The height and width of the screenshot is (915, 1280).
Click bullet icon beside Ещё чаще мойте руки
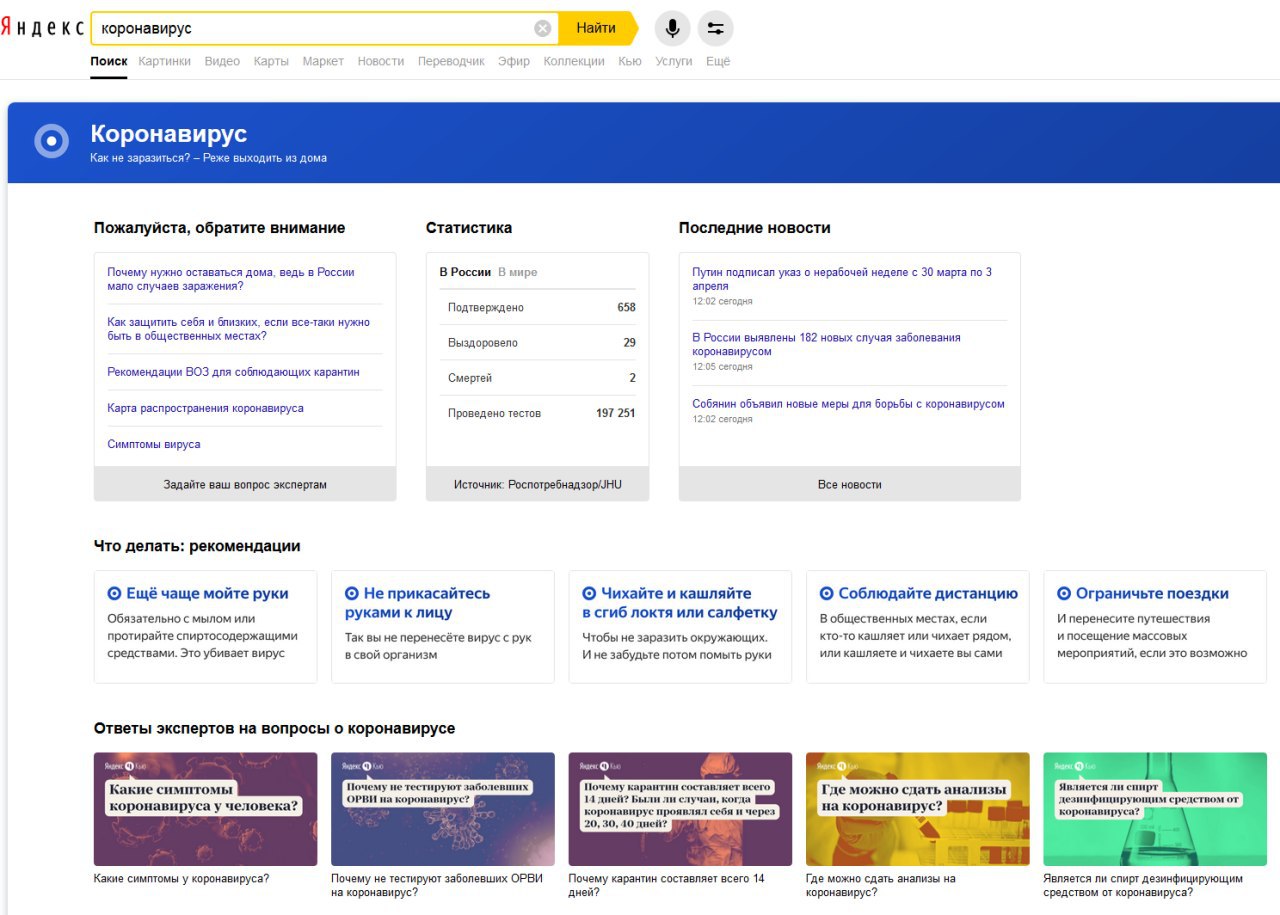tap(114, 593)
